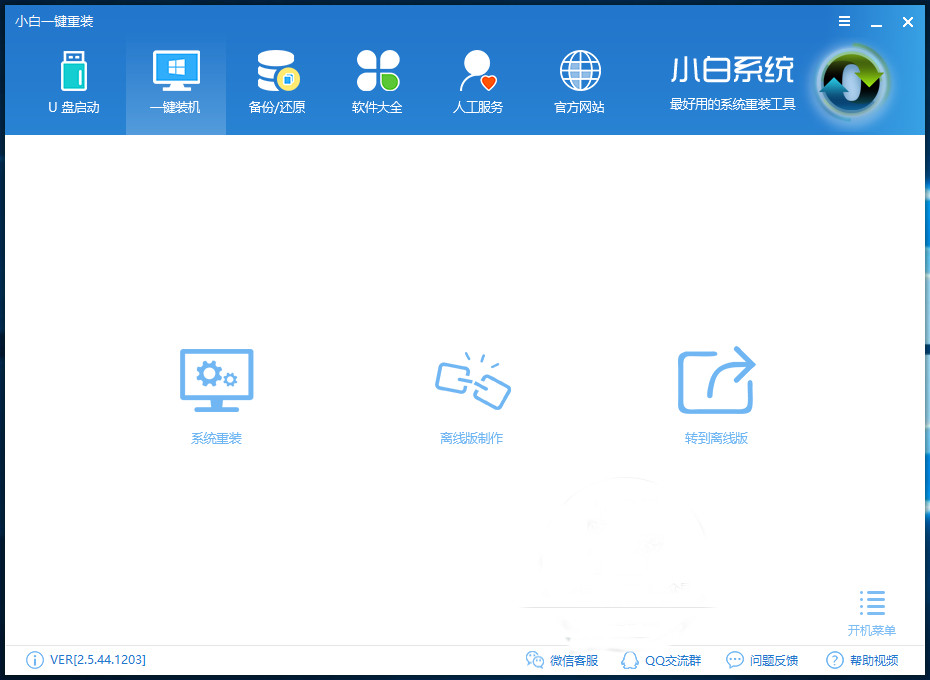Viewport: 930px width, 680px height.
Task: Select the 转到离线版 label
Action: [x=716, y=438]
